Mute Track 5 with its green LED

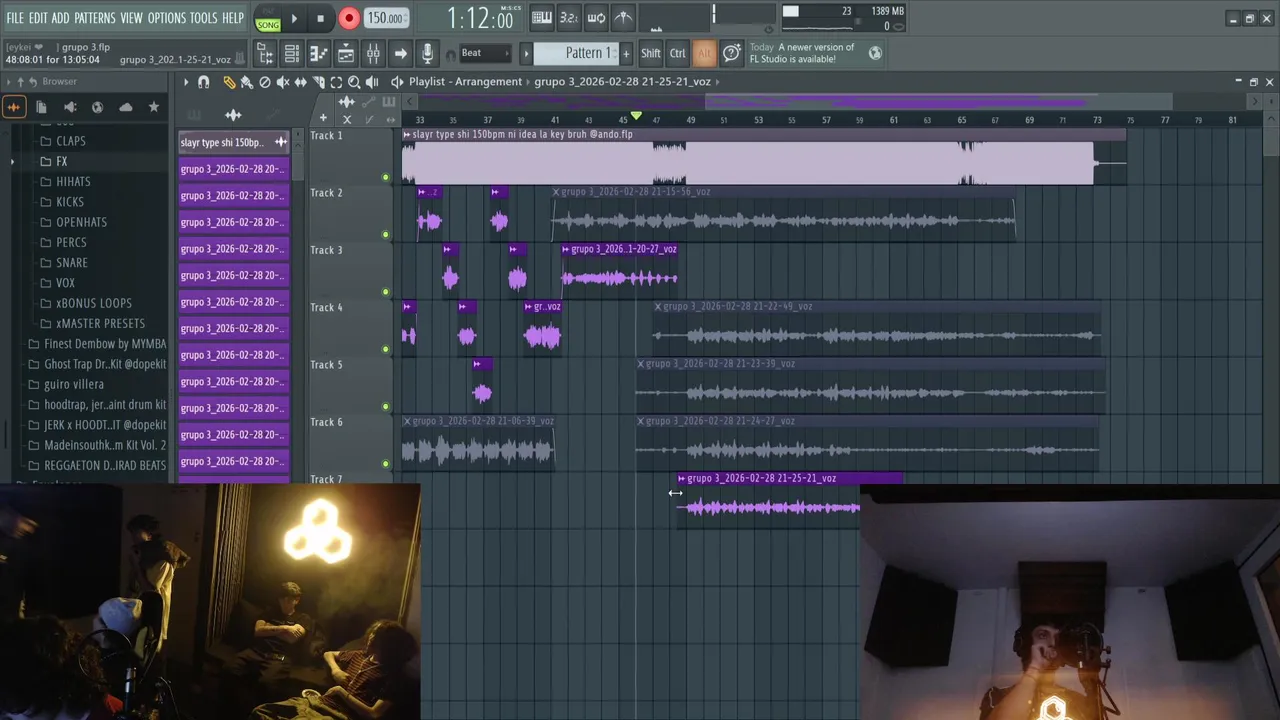tap(385, 407)
